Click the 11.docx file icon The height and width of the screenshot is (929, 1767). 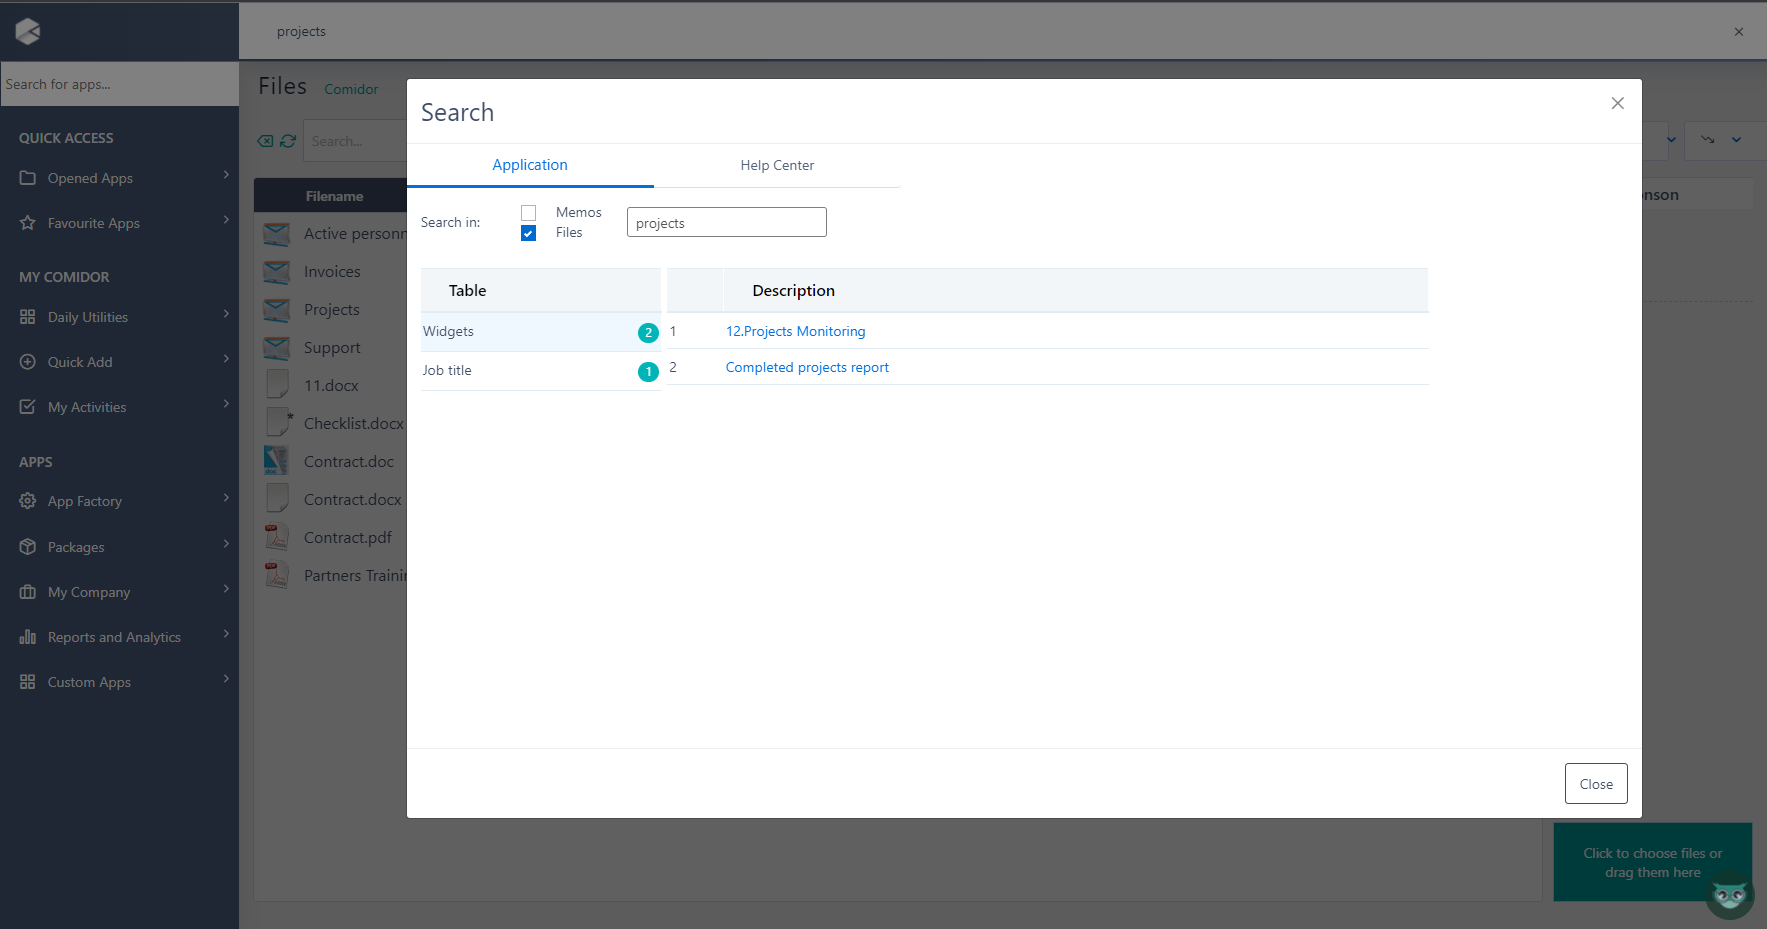278,385
